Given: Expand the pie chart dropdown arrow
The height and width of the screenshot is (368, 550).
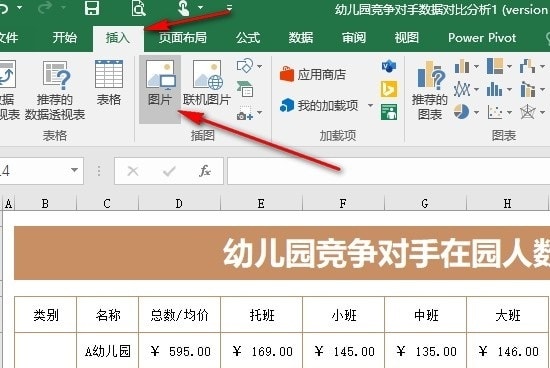Looking at the screenshot, I should [476, 113].
